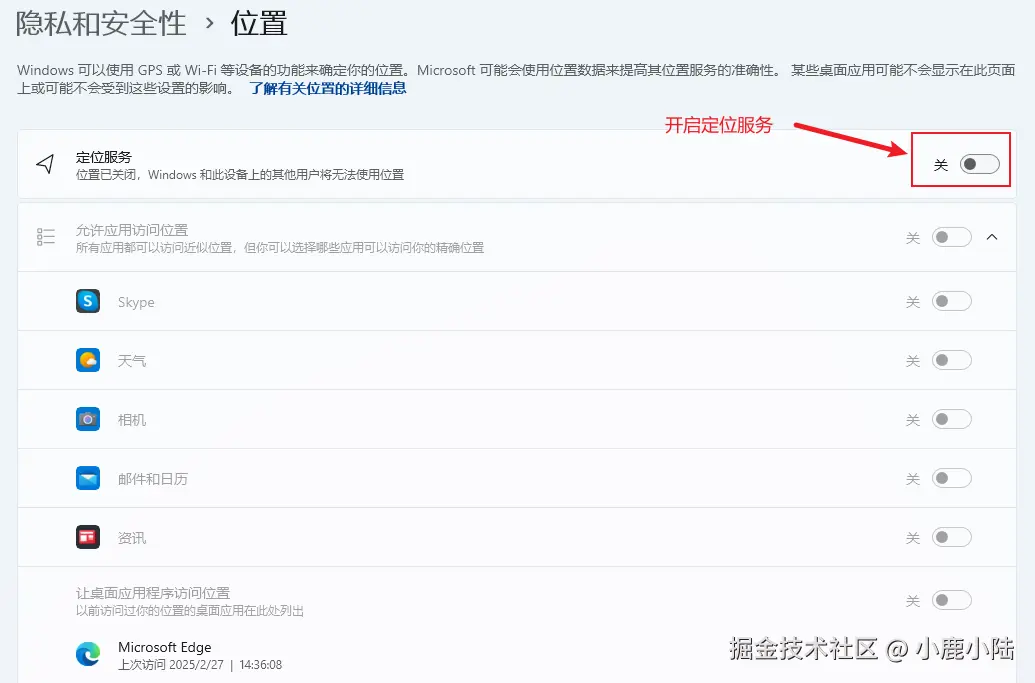The image size is (1035, 683).
Task: Click the 相机 (Camera) app icon
Action: coord(87,419)
